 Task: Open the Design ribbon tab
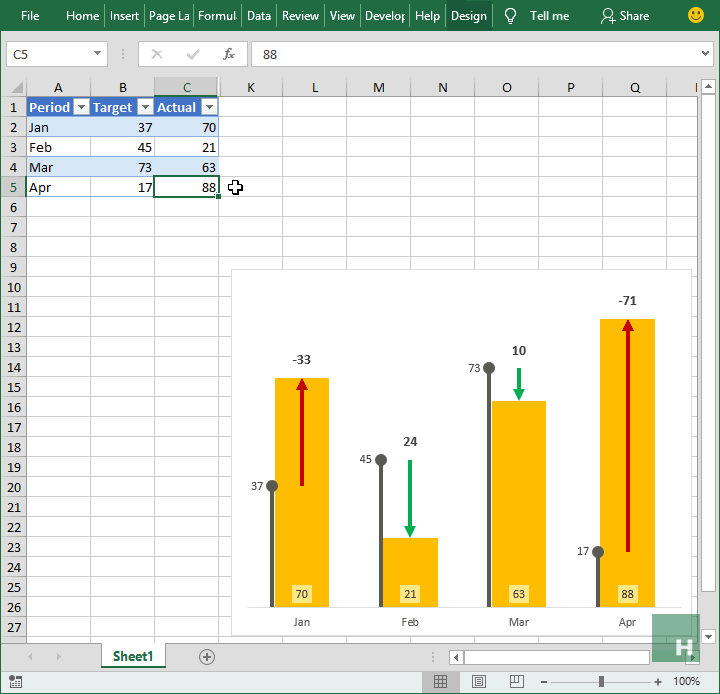[468, 16]
